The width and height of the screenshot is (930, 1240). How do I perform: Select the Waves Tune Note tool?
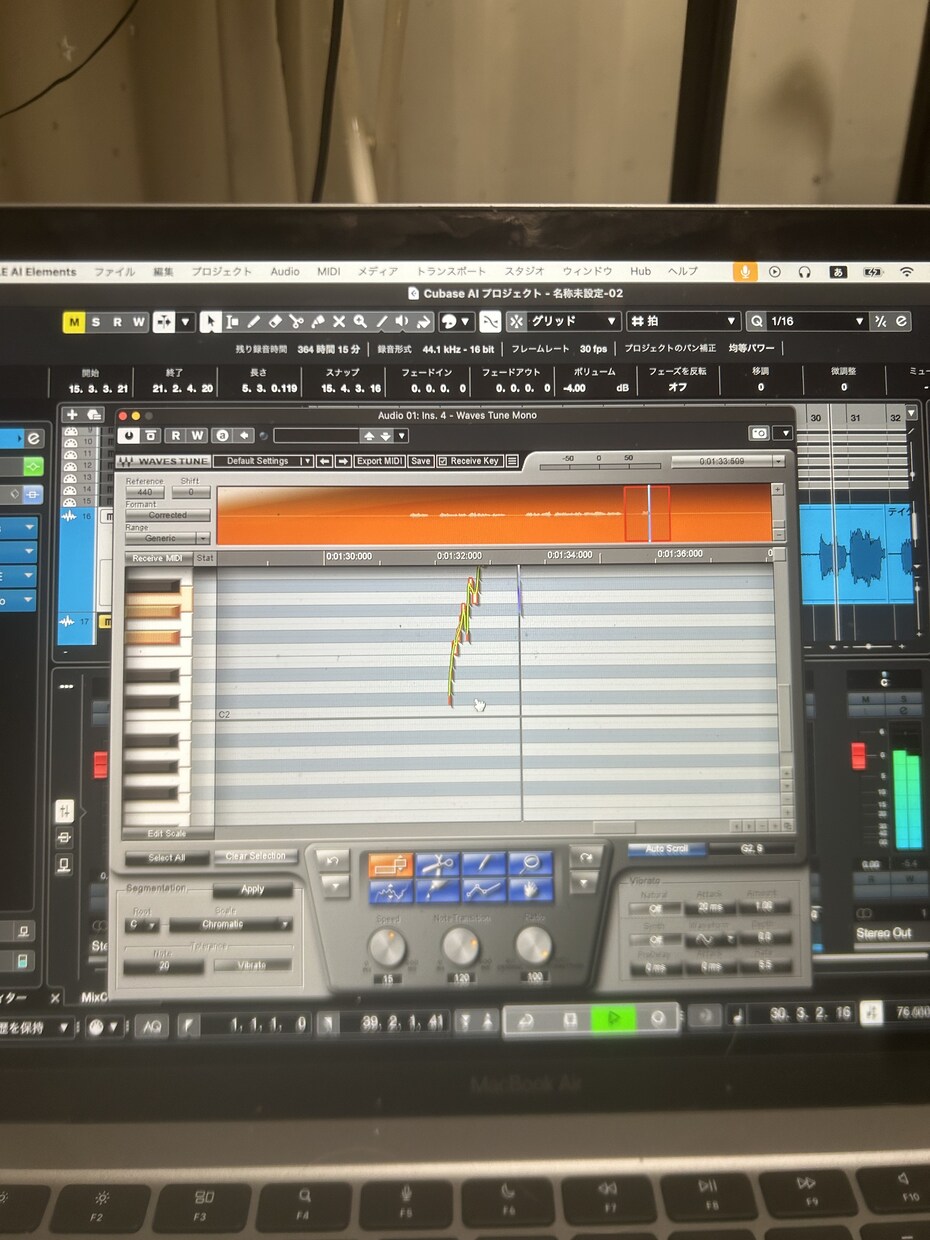pos(391,864)
